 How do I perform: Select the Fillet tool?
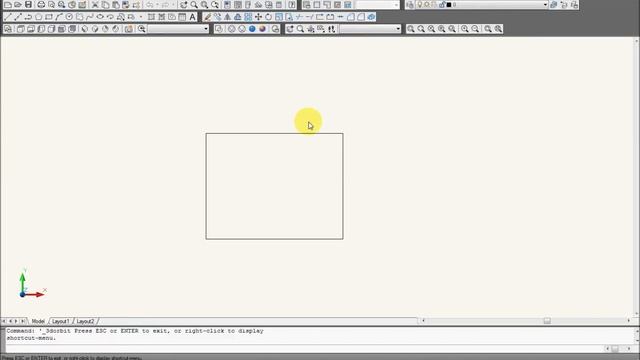pos(361,17)
